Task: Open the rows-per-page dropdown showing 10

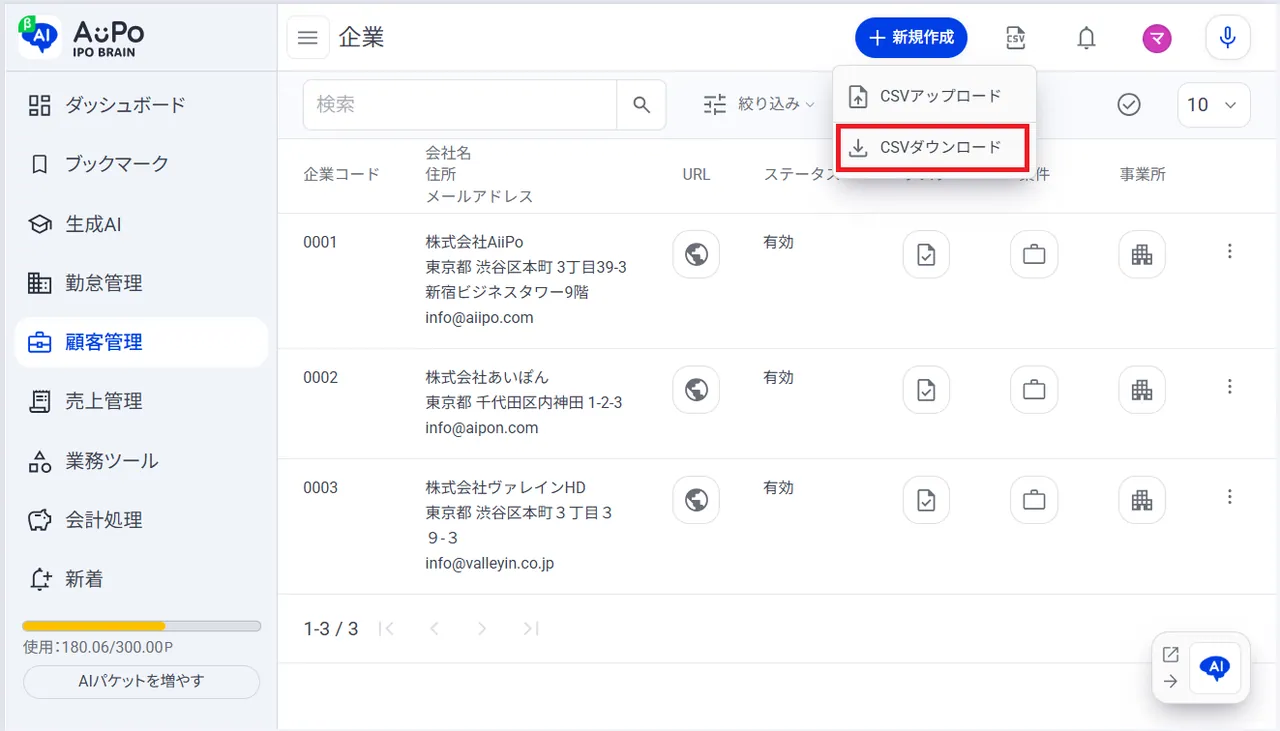Action: click(x=1214, y=105)
